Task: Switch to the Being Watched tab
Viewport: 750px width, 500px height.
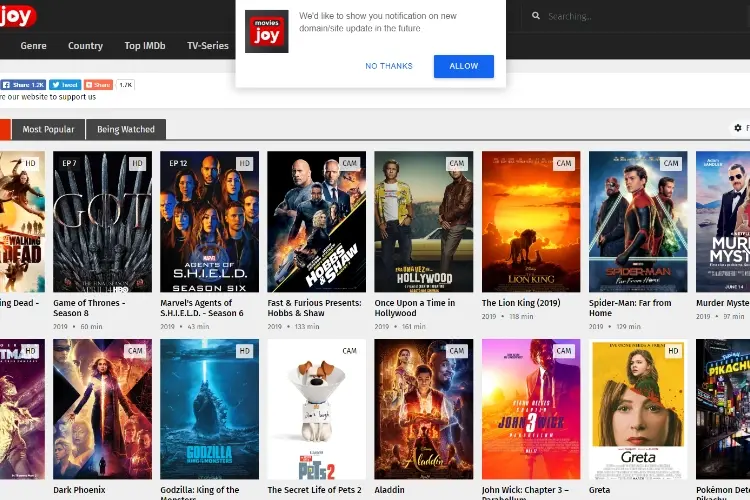Action: point(126,129)
